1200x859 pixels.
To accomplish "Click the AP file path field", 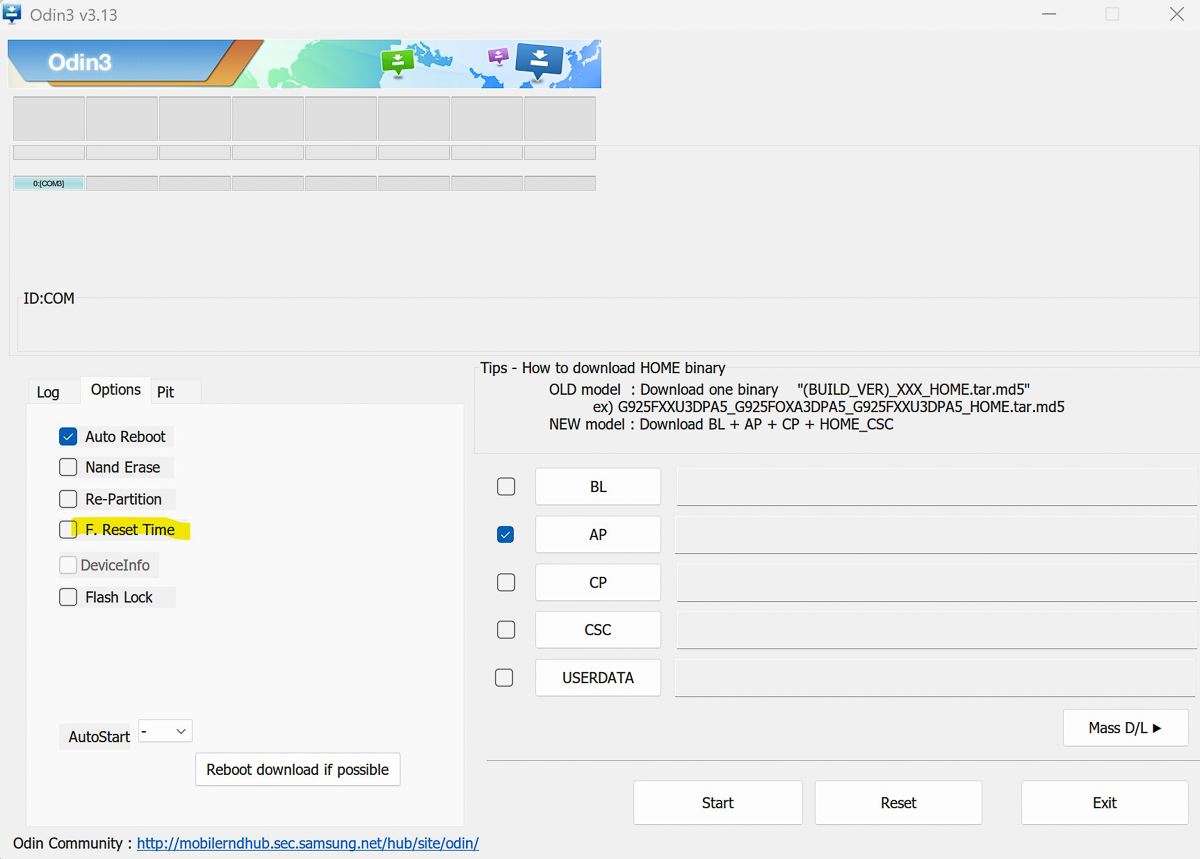I will (x=937, y=534).
